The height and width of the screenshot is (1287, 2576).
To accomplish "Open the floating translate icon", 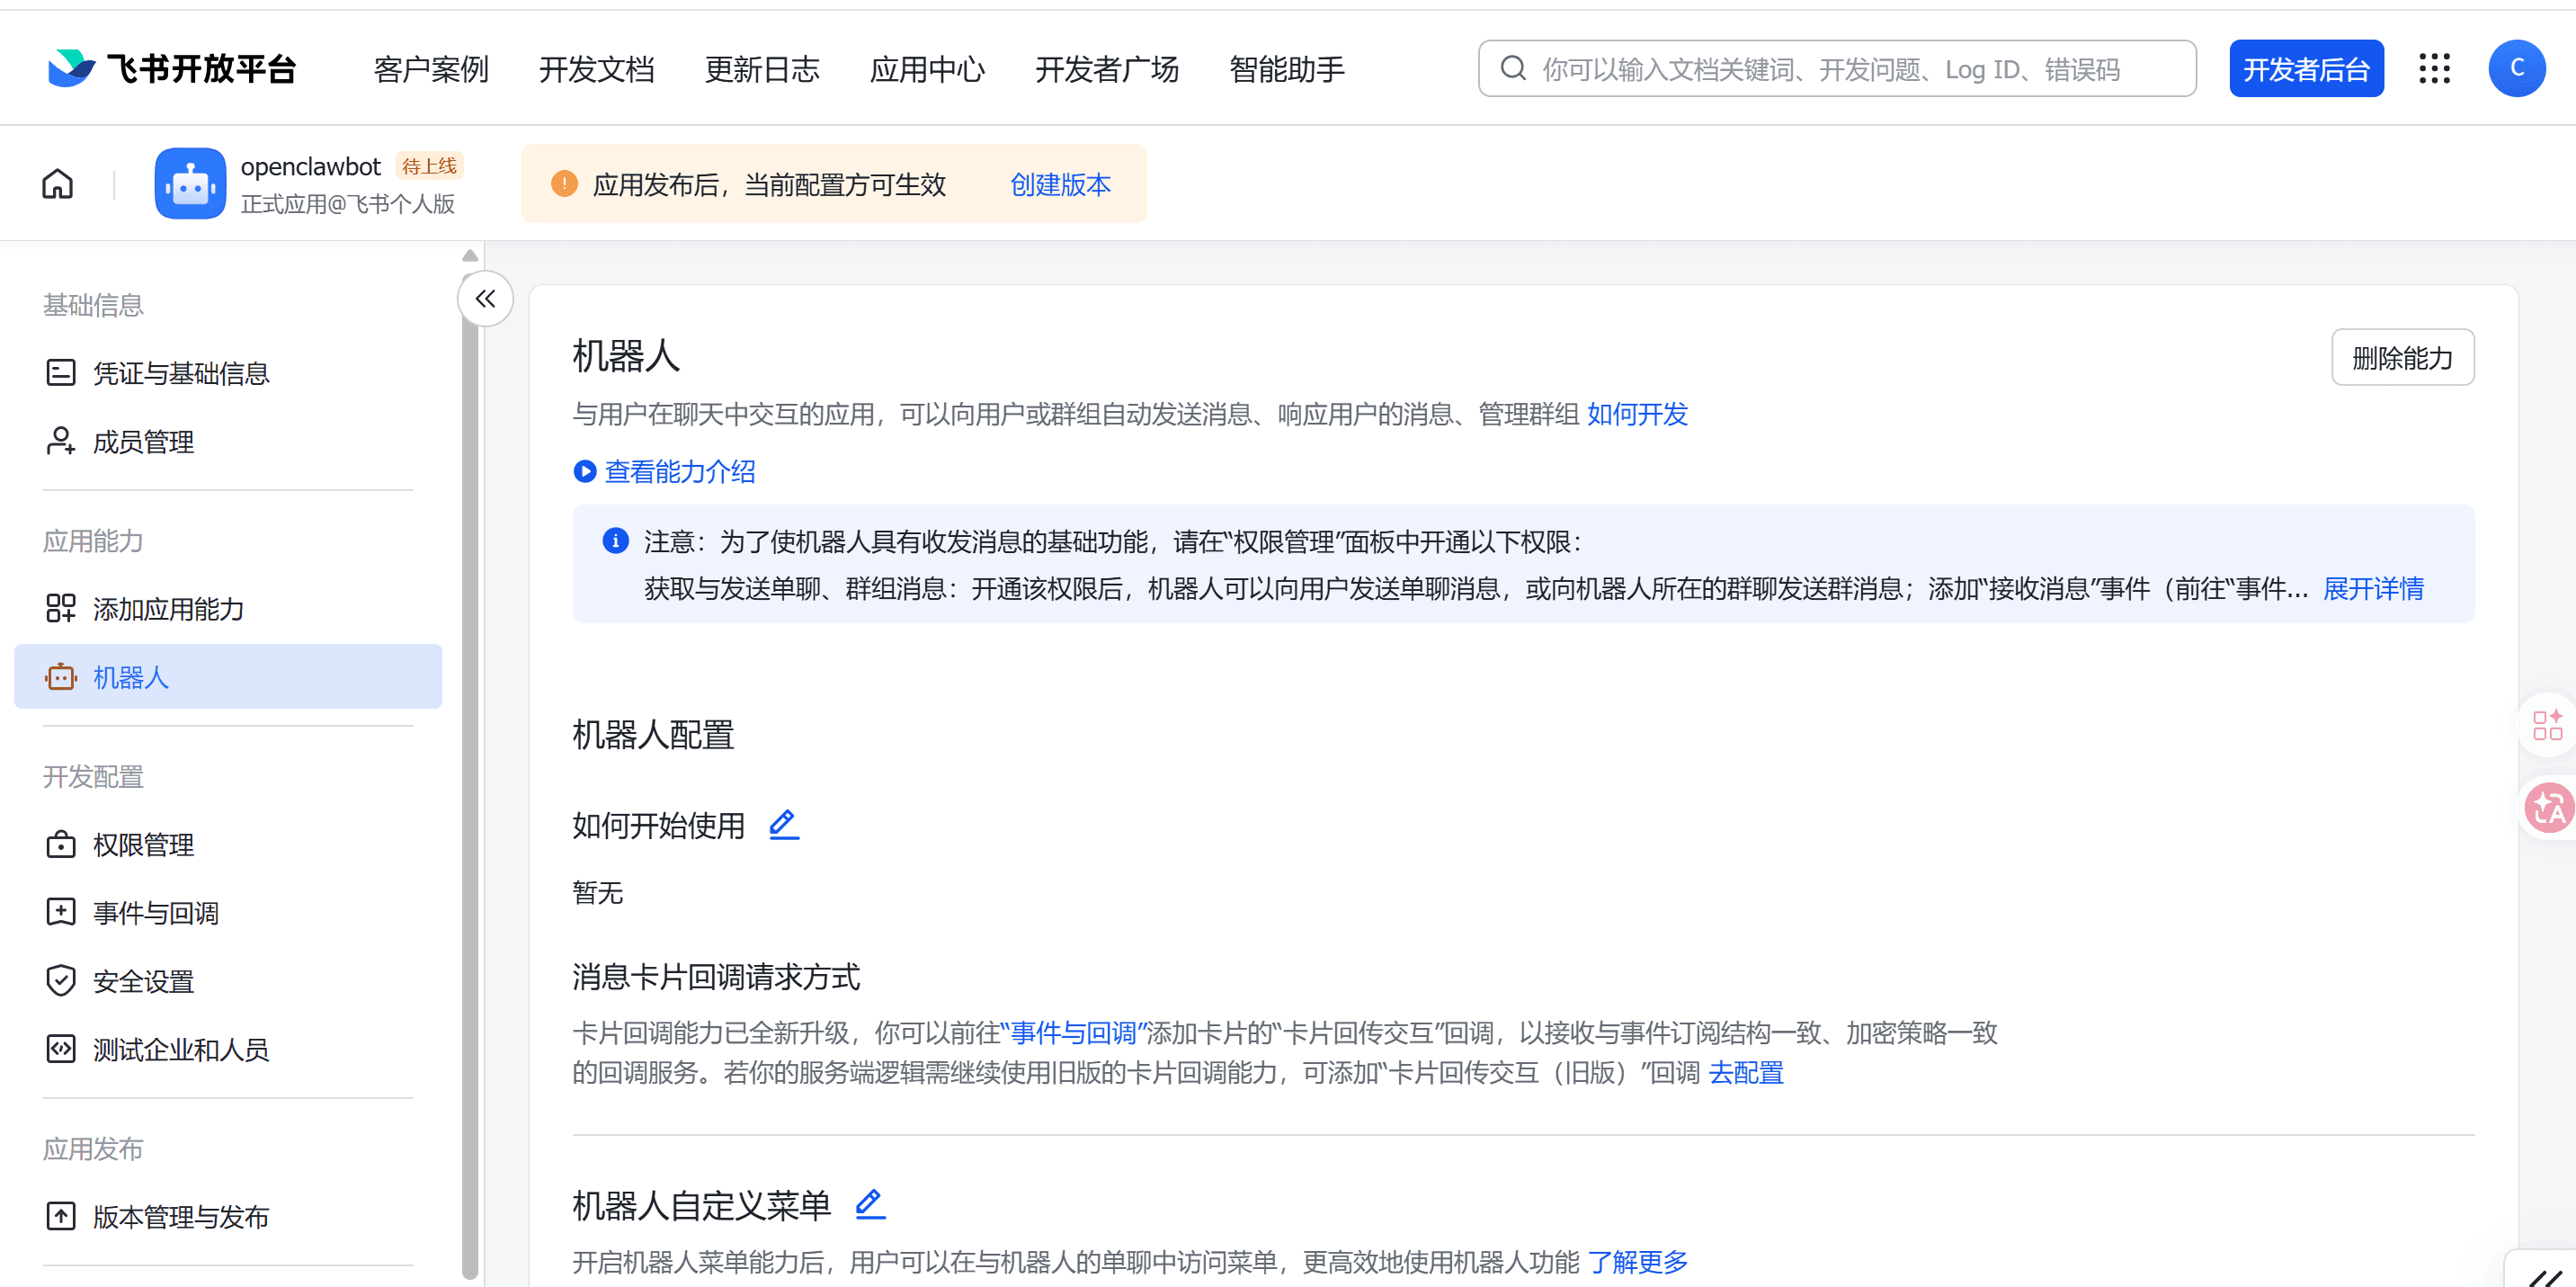I will [x=2547, y=808].
